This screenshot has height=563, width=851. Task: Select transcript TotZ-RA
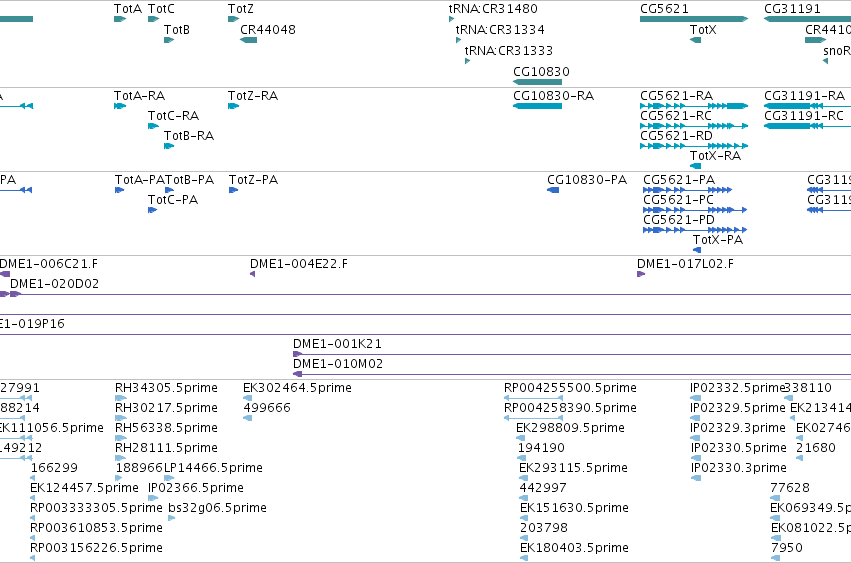tap(253, 96)
